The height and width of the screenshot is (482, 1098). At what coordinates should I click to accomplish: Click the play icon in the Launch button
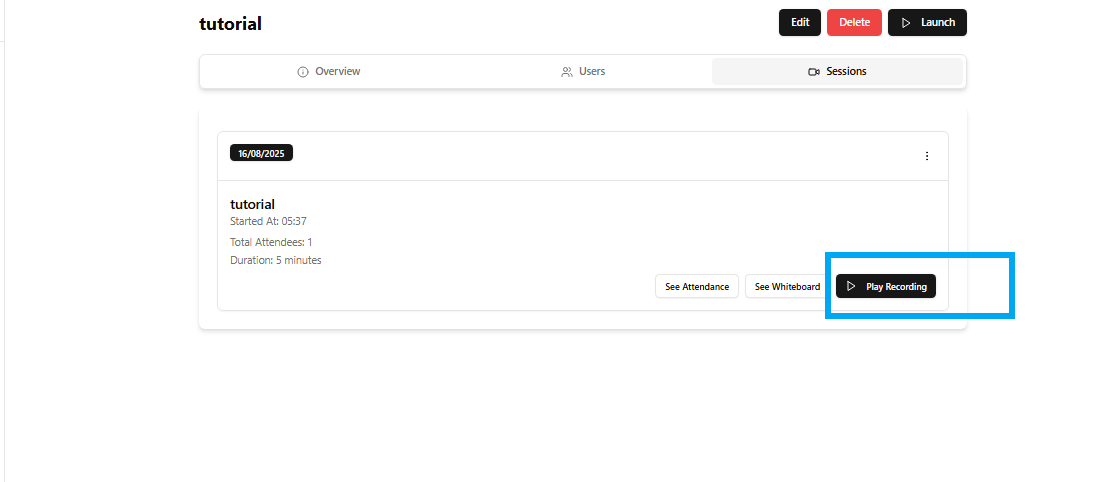tap(905, 23)
